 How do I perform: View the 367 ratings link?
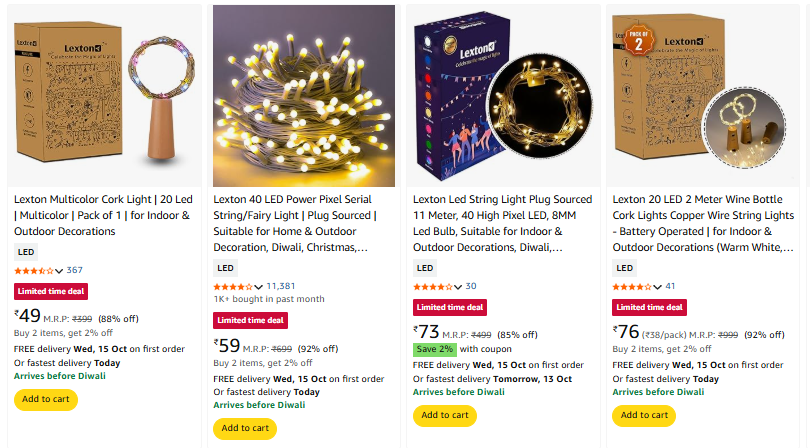click(75, 271)
